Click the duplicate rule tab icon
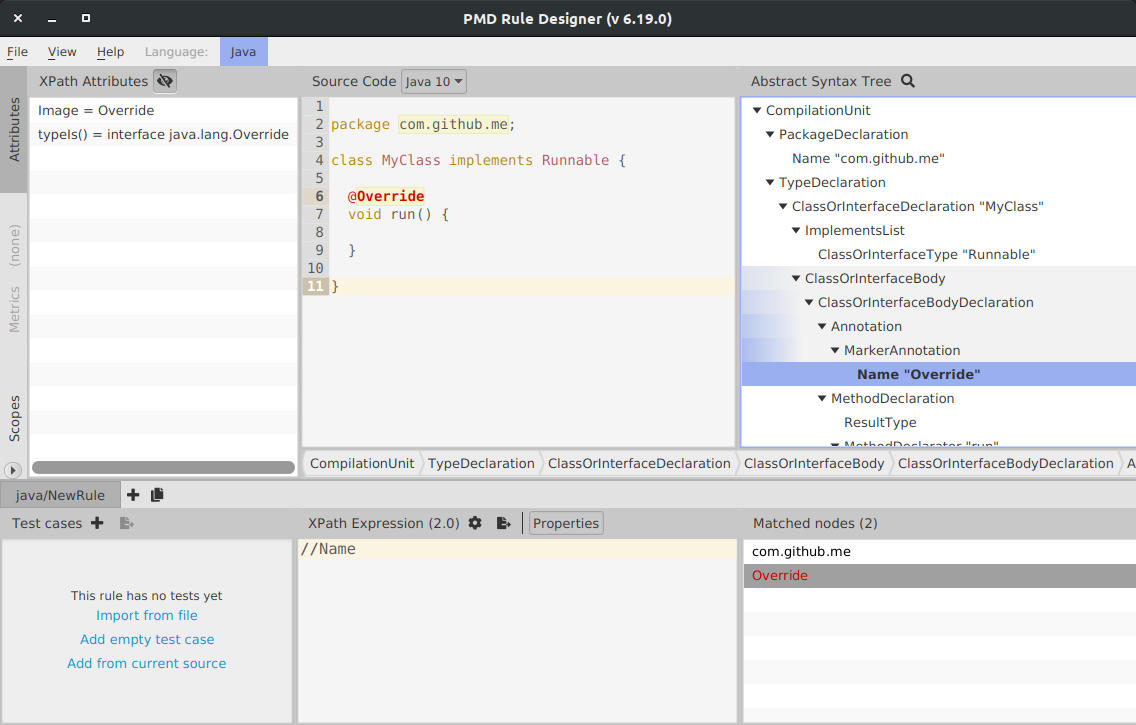 157,495
